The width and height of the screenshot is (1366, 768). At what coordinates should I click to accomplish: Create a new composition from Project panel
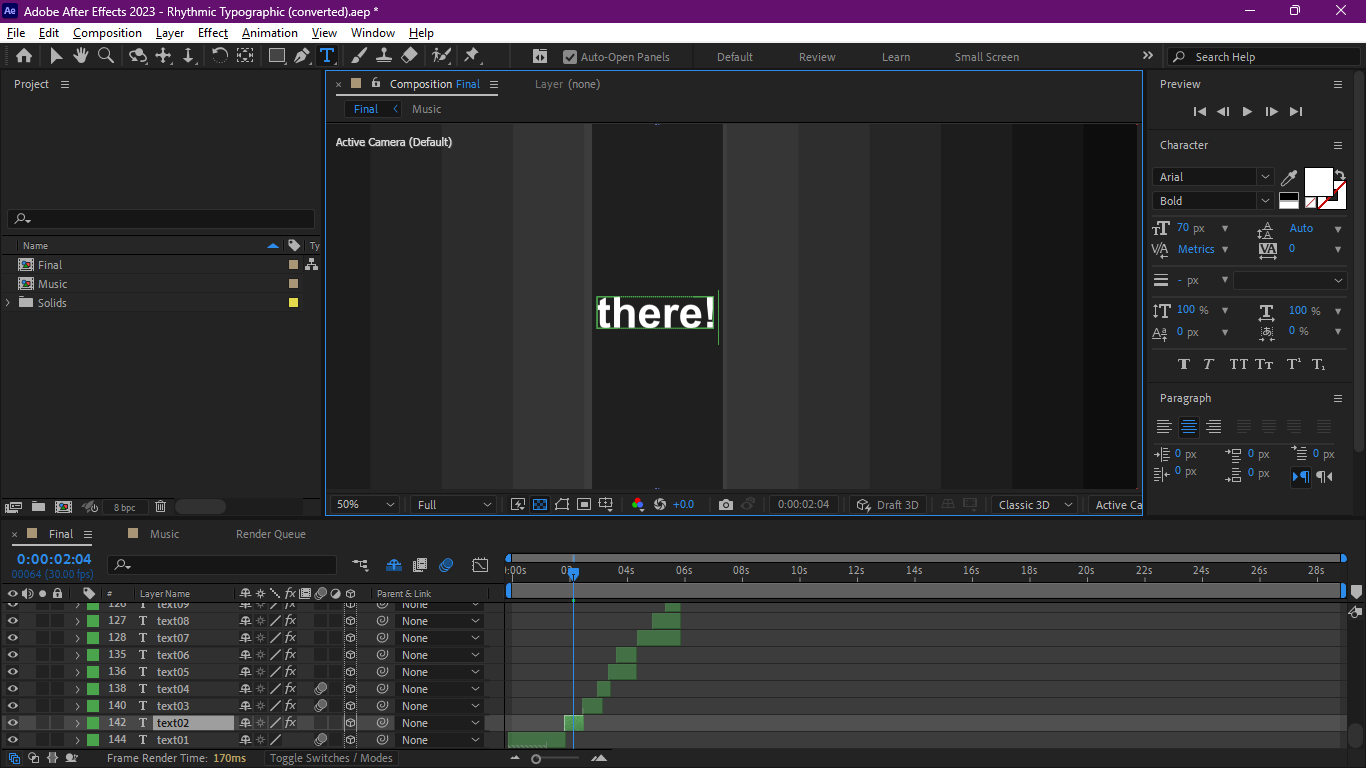tap(63, 507)
